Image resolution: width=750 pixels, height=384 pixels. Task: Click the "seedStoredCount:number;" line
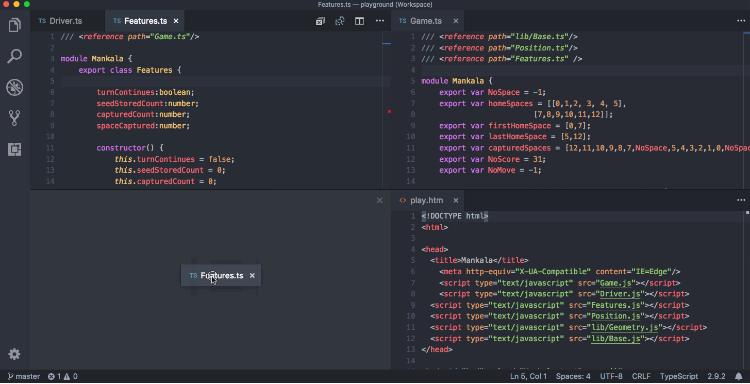147,103
